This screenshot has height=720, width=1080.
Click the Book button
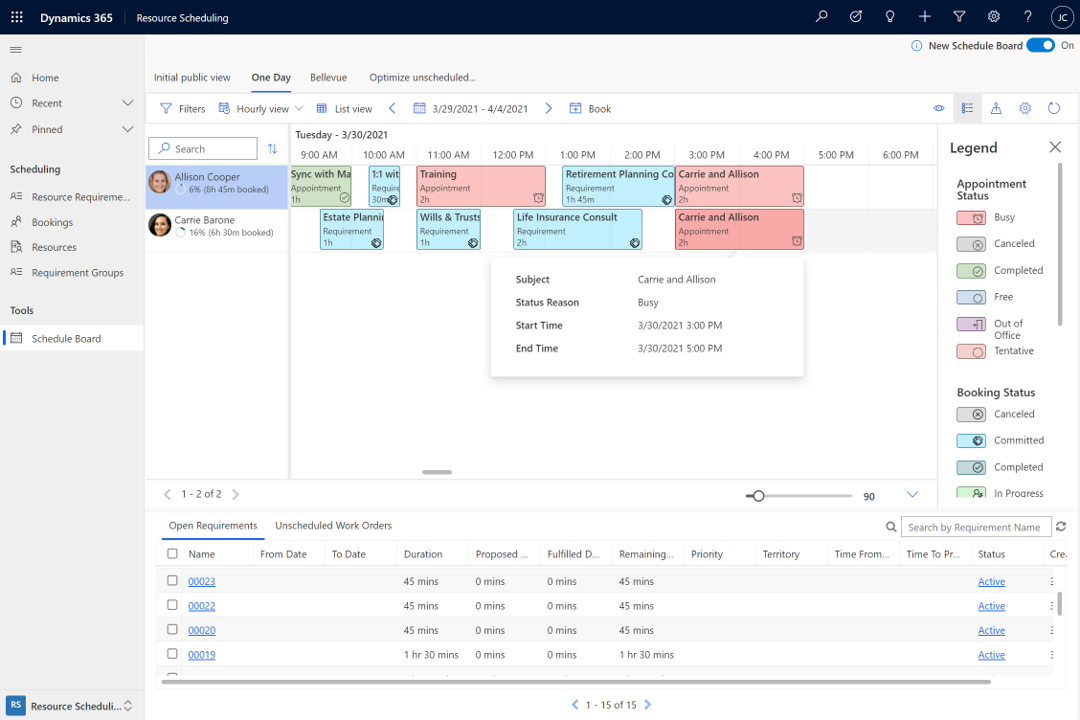[590, 108]
